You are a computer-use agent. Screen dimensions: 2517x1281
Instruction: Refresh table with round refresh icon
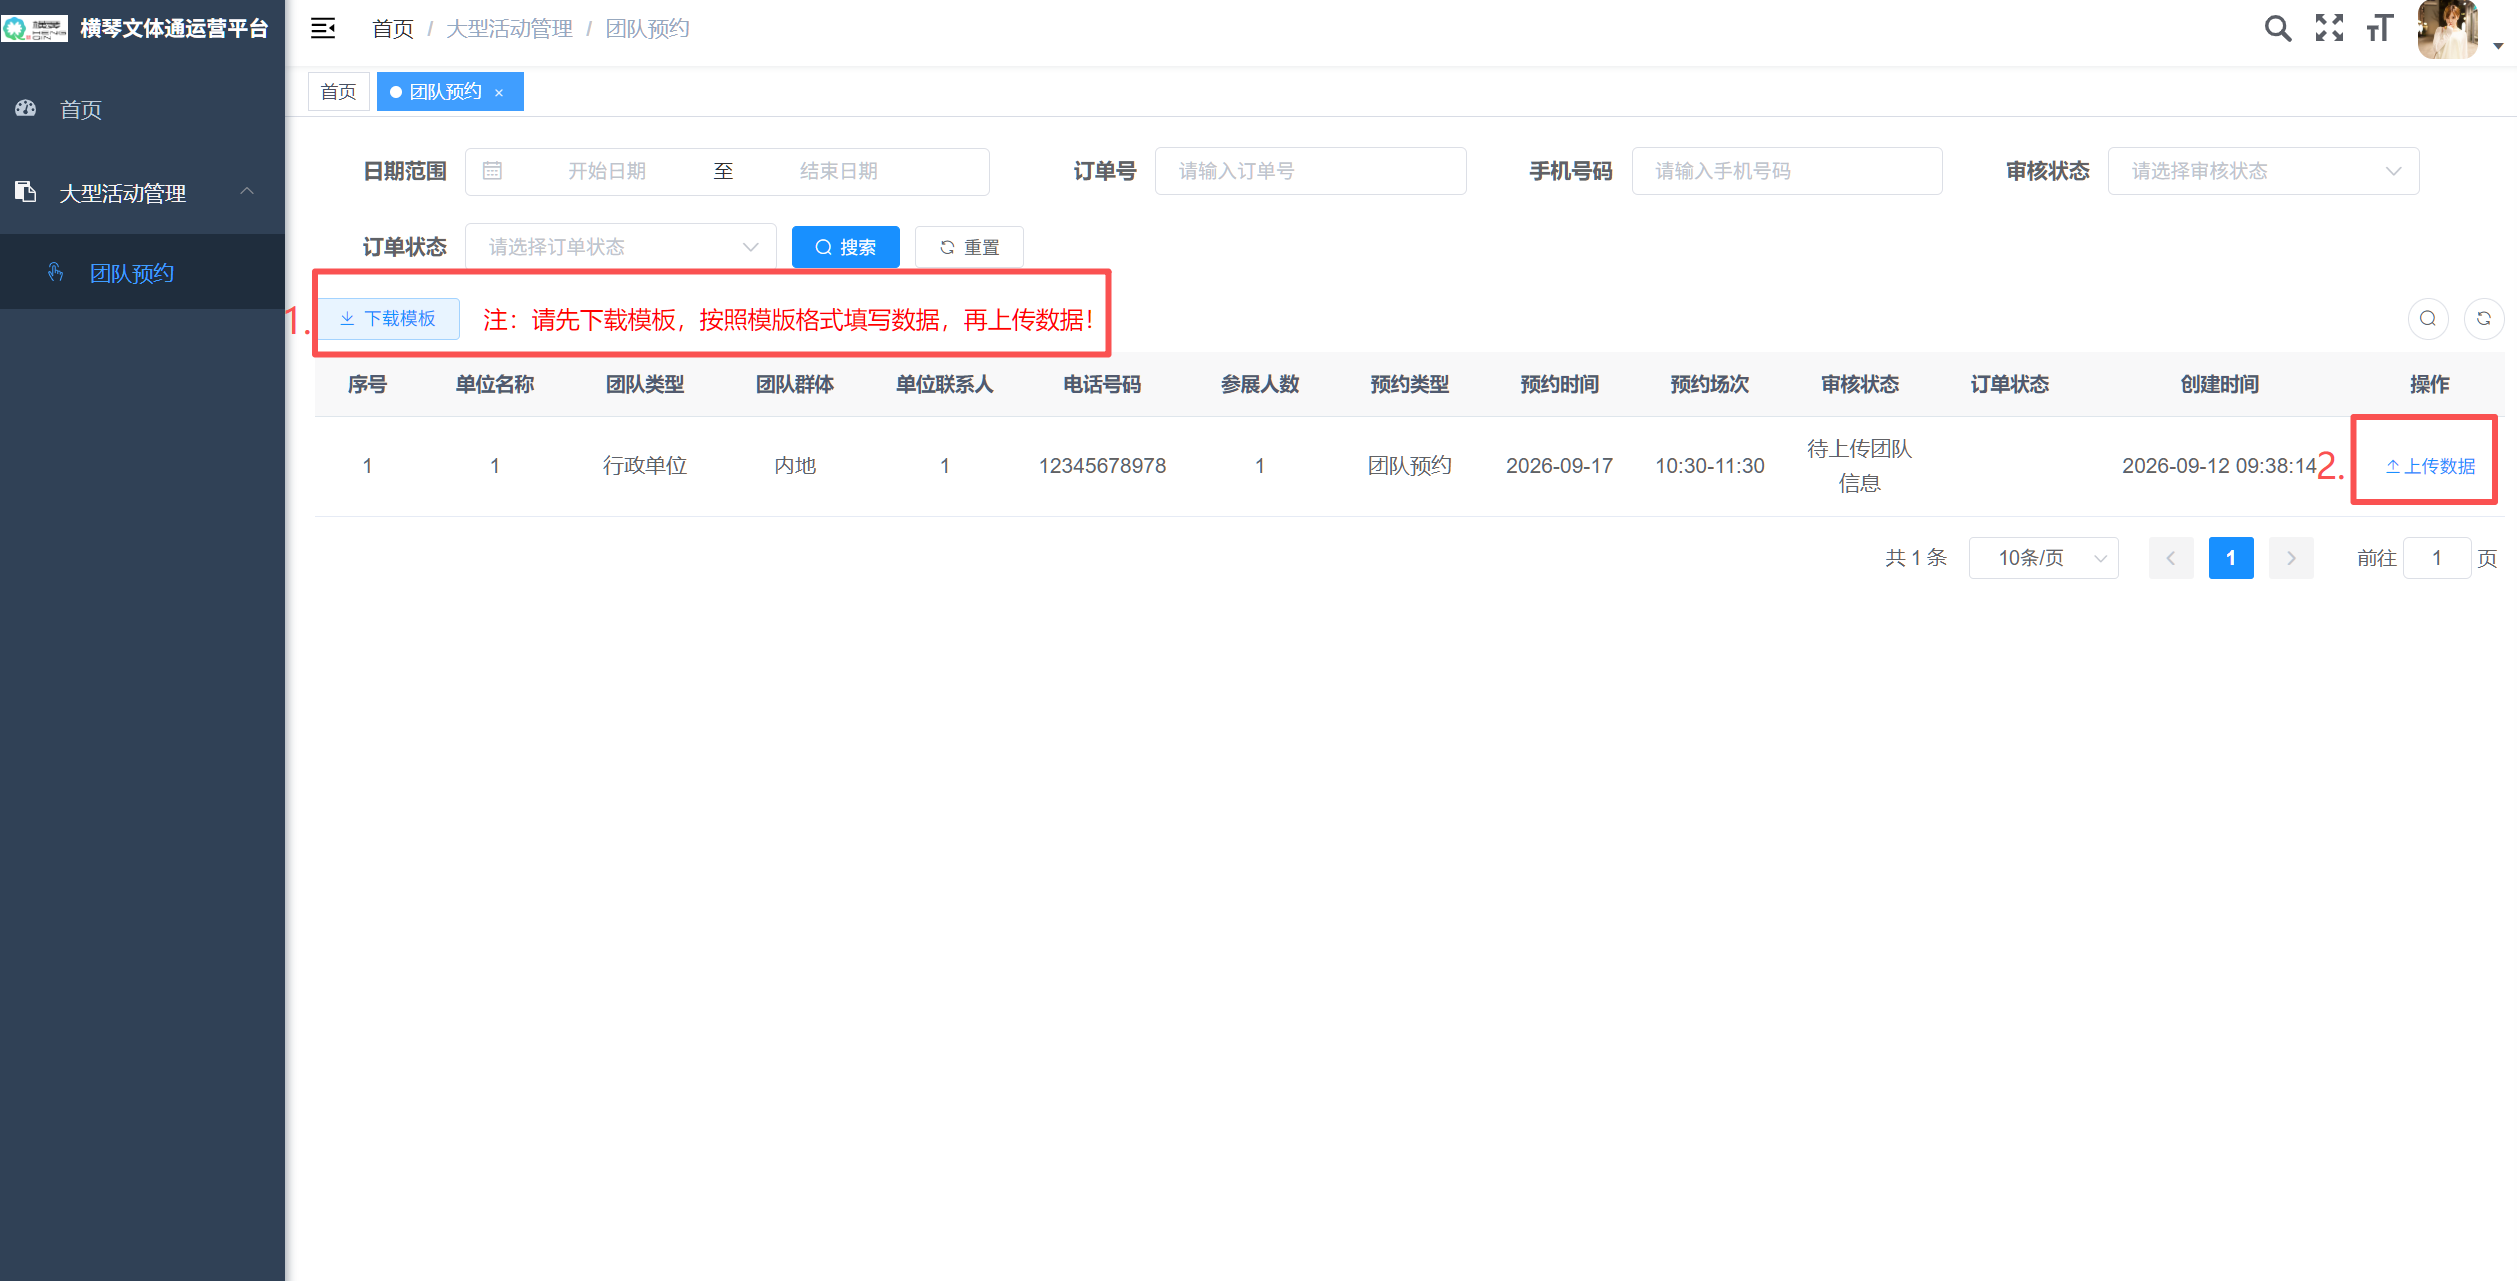[2484, 319]
